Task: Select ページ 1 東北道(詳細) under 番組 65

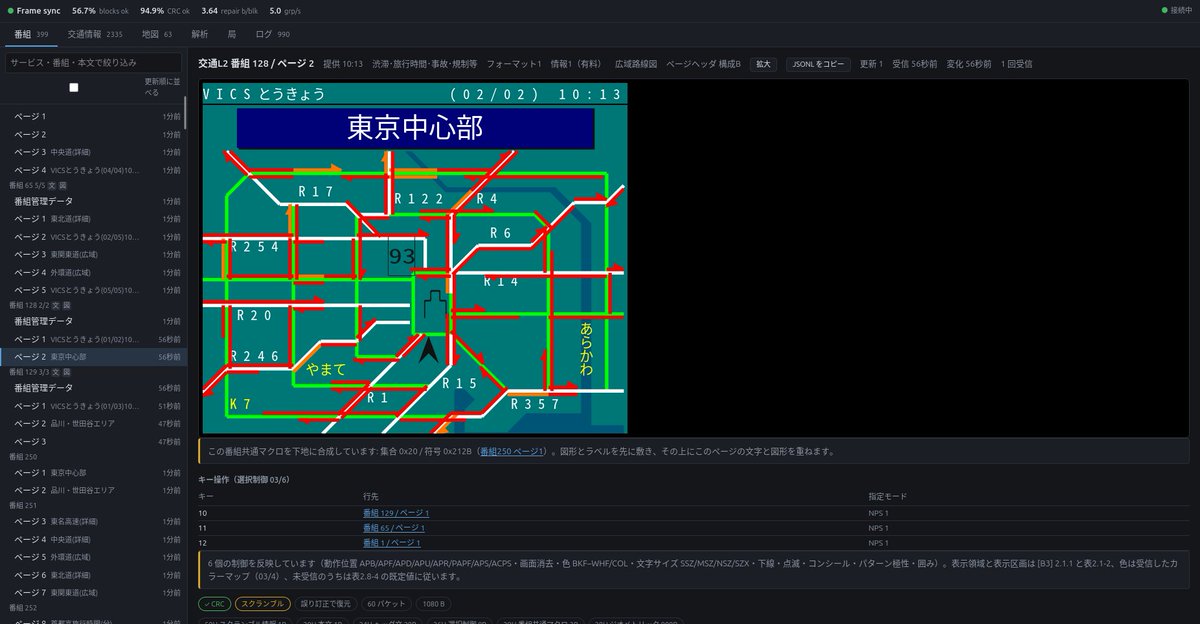Action: pyautogui.click(x=92, y=218)
